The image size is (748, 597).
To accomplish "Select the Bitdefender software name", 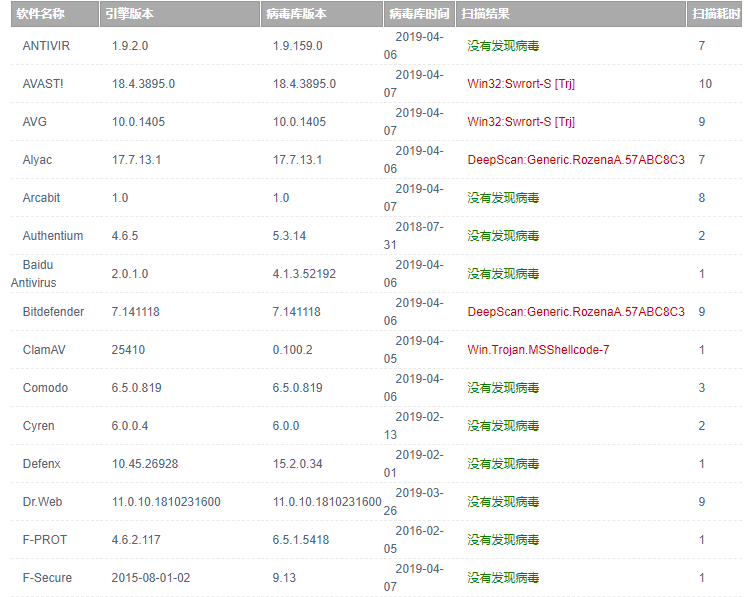I will click(x=53, y=312).
